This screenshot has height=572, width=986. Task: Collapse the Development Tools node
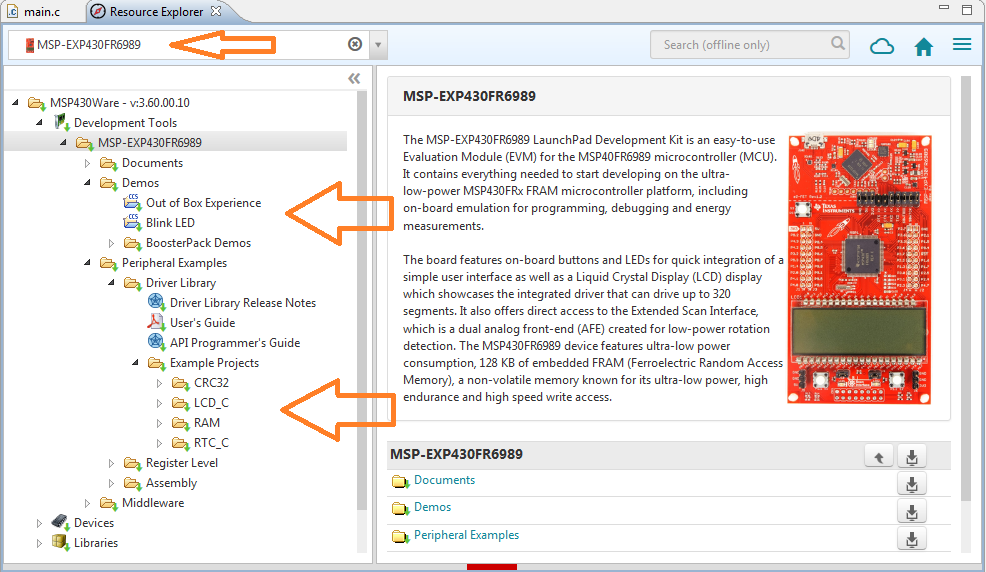pos(40,123)
